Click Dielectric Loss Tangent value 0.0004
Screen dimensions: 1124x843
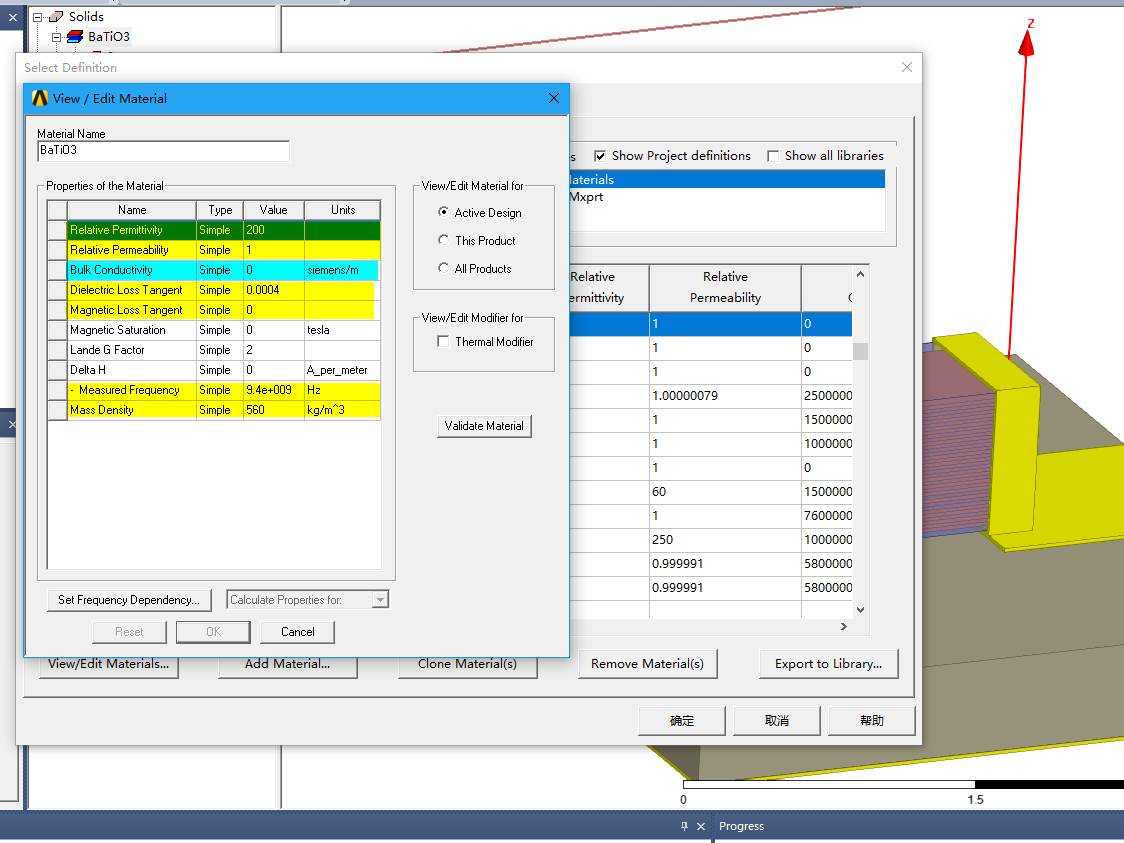click(x=274, y=290)
